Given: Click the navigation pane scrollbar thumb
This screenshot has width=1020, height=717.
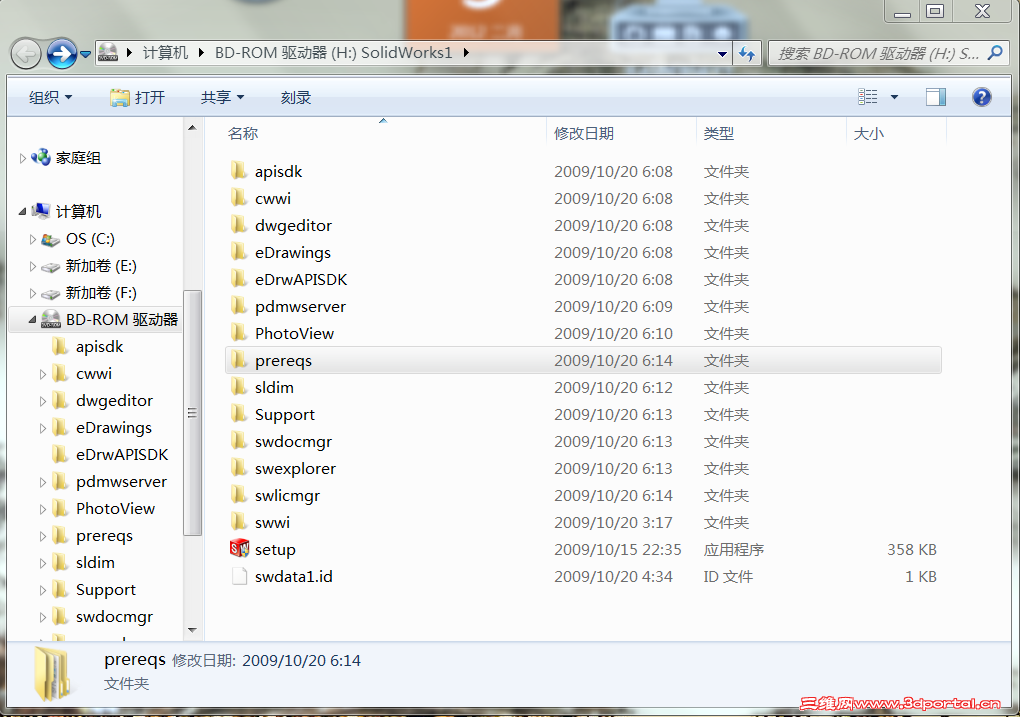Looking at the screenshot, I should (x=192, y=413).
